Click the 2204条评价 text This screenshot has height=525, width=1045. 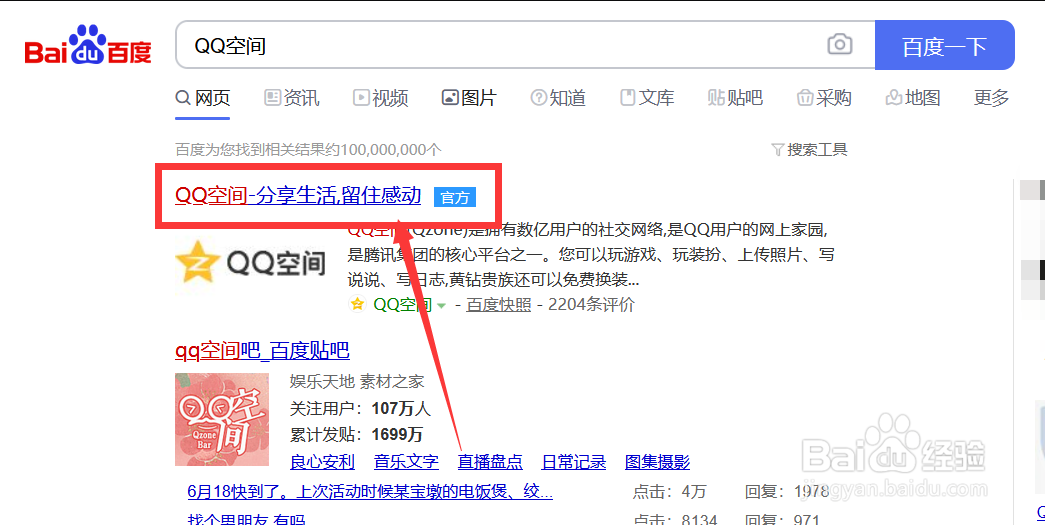pyautogui.click(x=591, y=305)
